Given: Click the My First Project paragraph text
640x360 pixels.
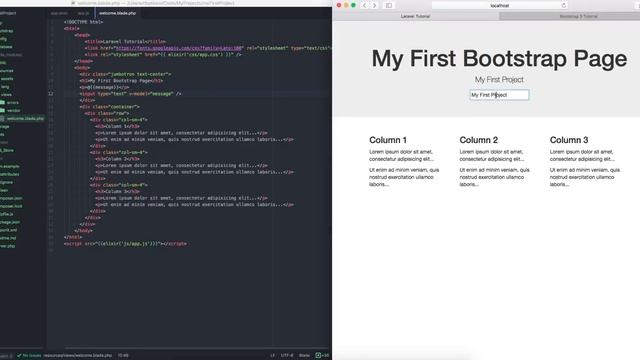Looking at the screenshot, I should tap(499, 80).
